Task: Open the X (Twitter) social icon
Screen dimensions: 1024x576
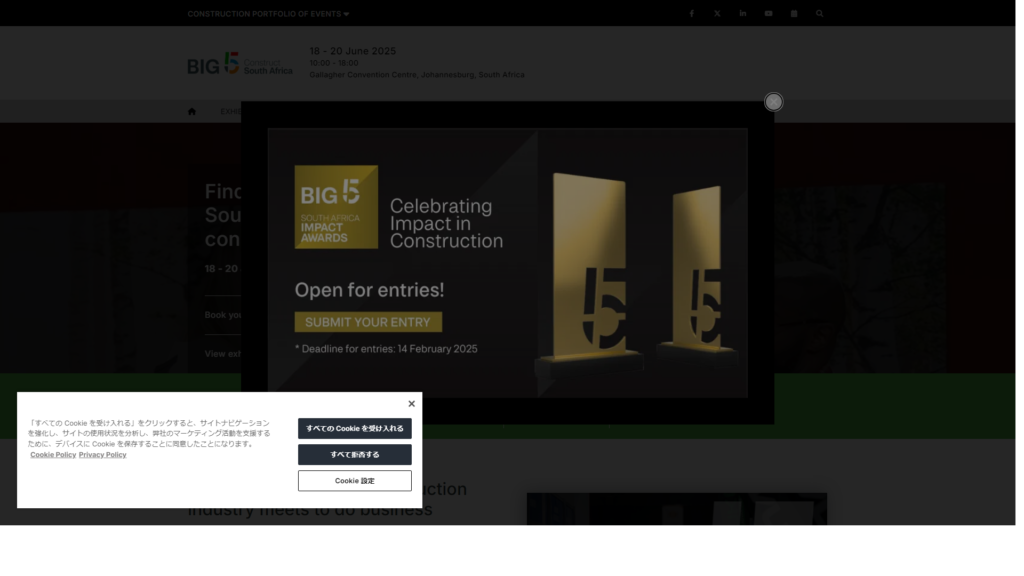Action: pyautogui.click(x=717, y=14)
